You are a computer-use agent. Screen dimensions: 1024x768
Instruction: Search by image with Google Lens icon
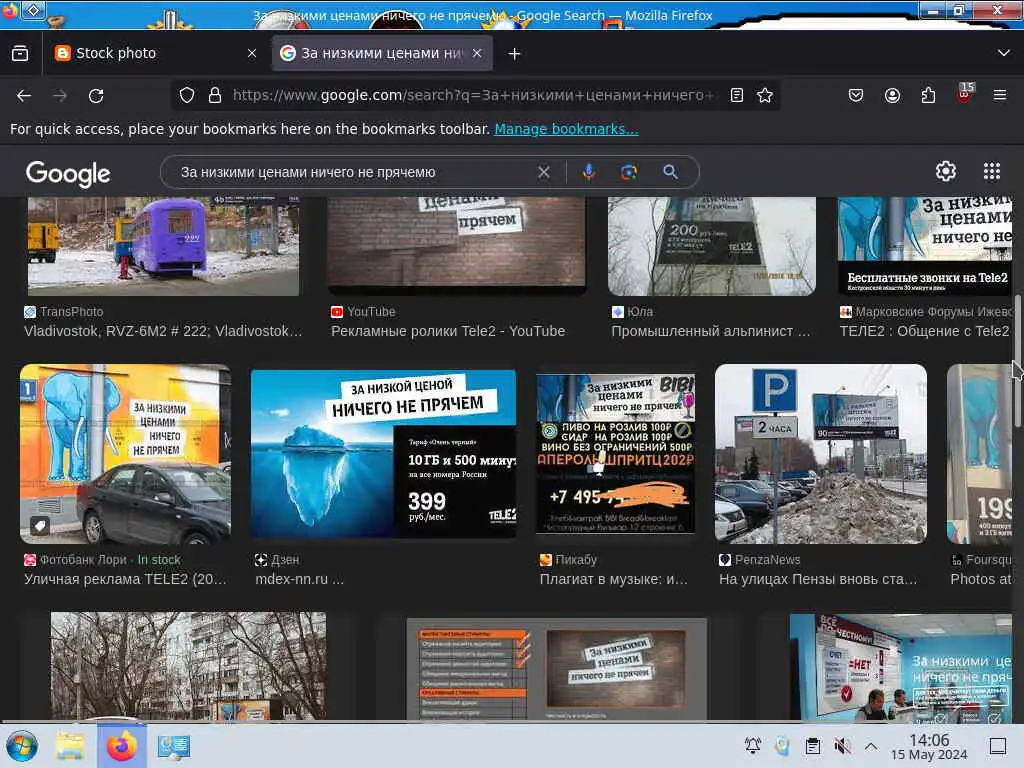(x=629, y=172)
